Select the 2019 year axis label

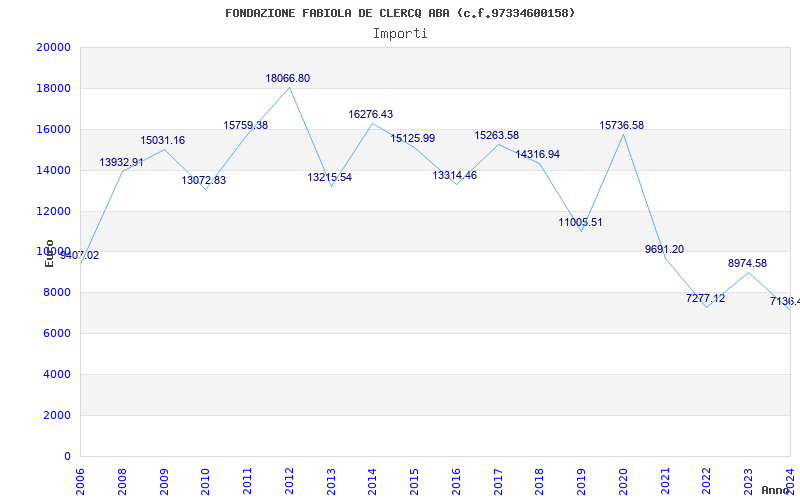click(581, 481)
